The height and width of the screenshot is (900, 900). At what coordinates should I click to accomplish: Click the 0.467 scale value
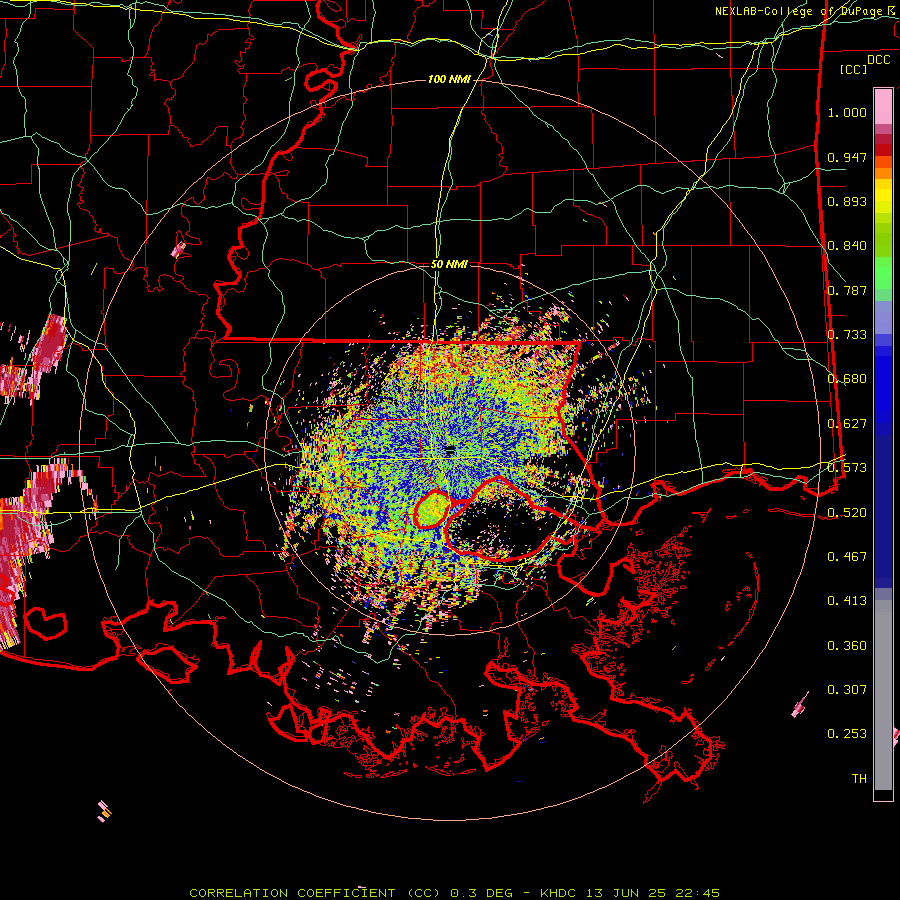847,557
